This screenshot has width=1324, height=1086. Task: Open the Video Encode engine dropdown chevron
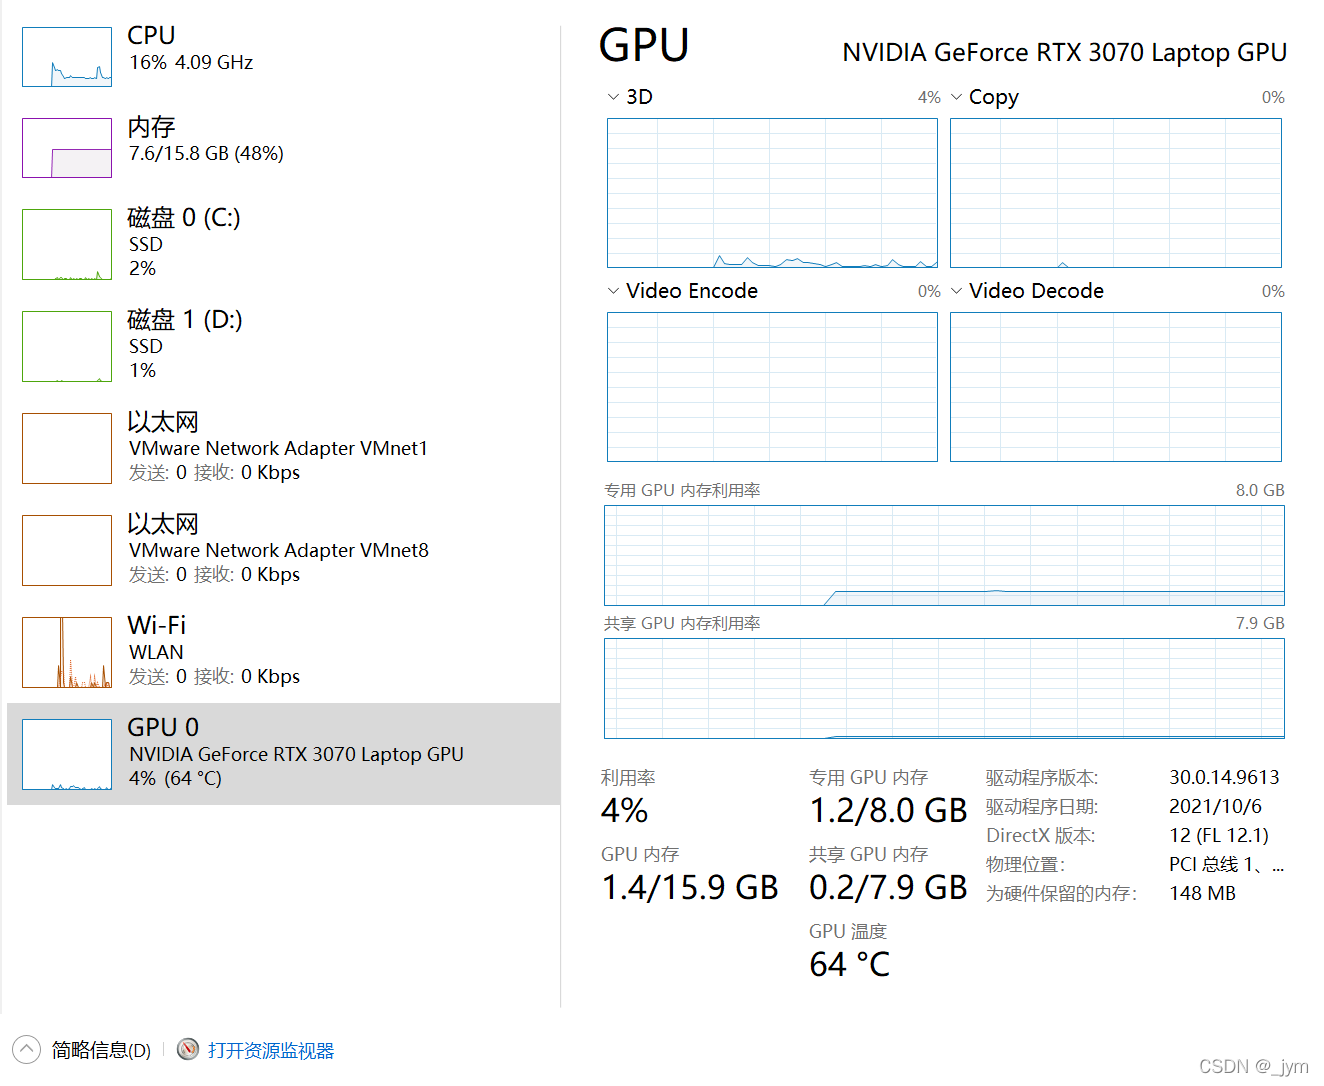tap(613, 291)
